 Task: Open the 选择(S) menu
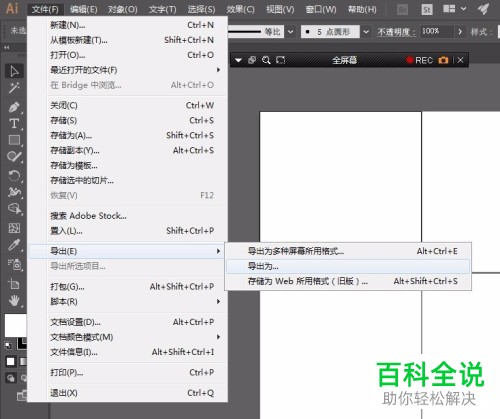point(201,9)
